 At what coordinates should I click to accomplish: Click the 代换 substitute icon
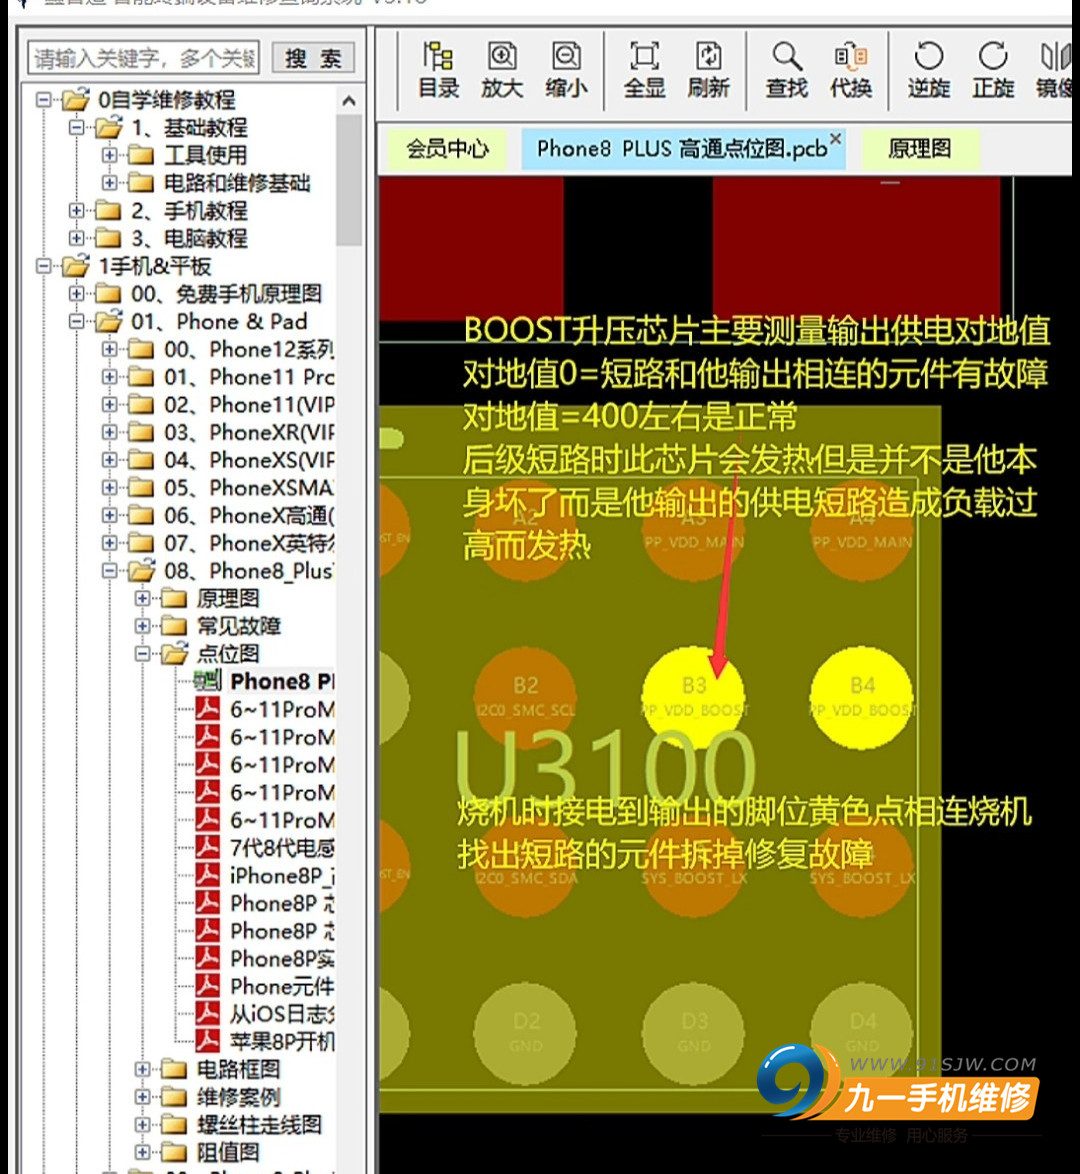[851, 70]
